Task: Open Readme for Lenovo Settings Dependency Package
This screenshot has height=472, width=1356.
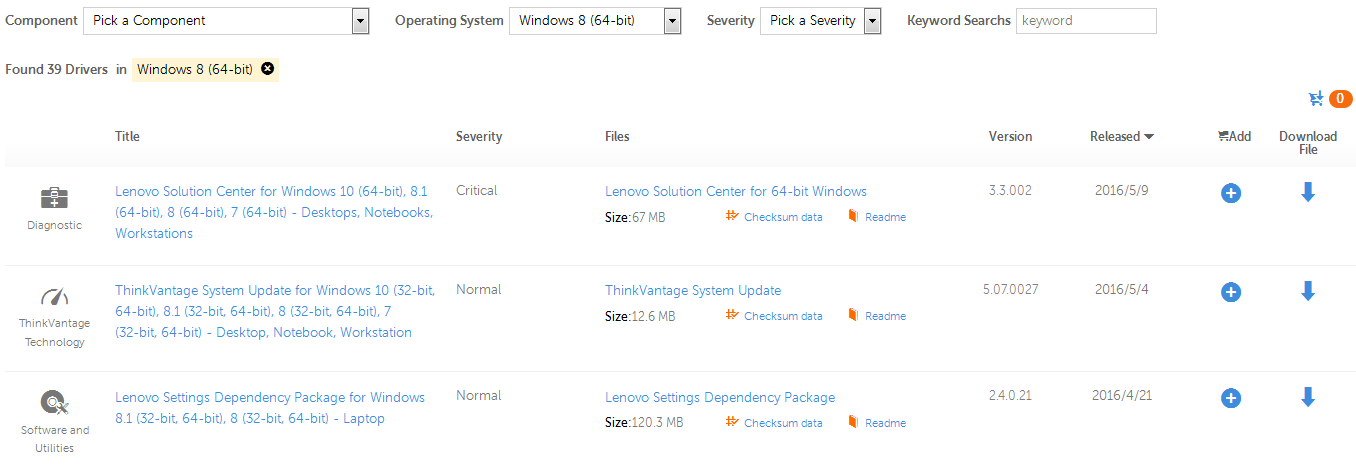Action: coord(877,423)
